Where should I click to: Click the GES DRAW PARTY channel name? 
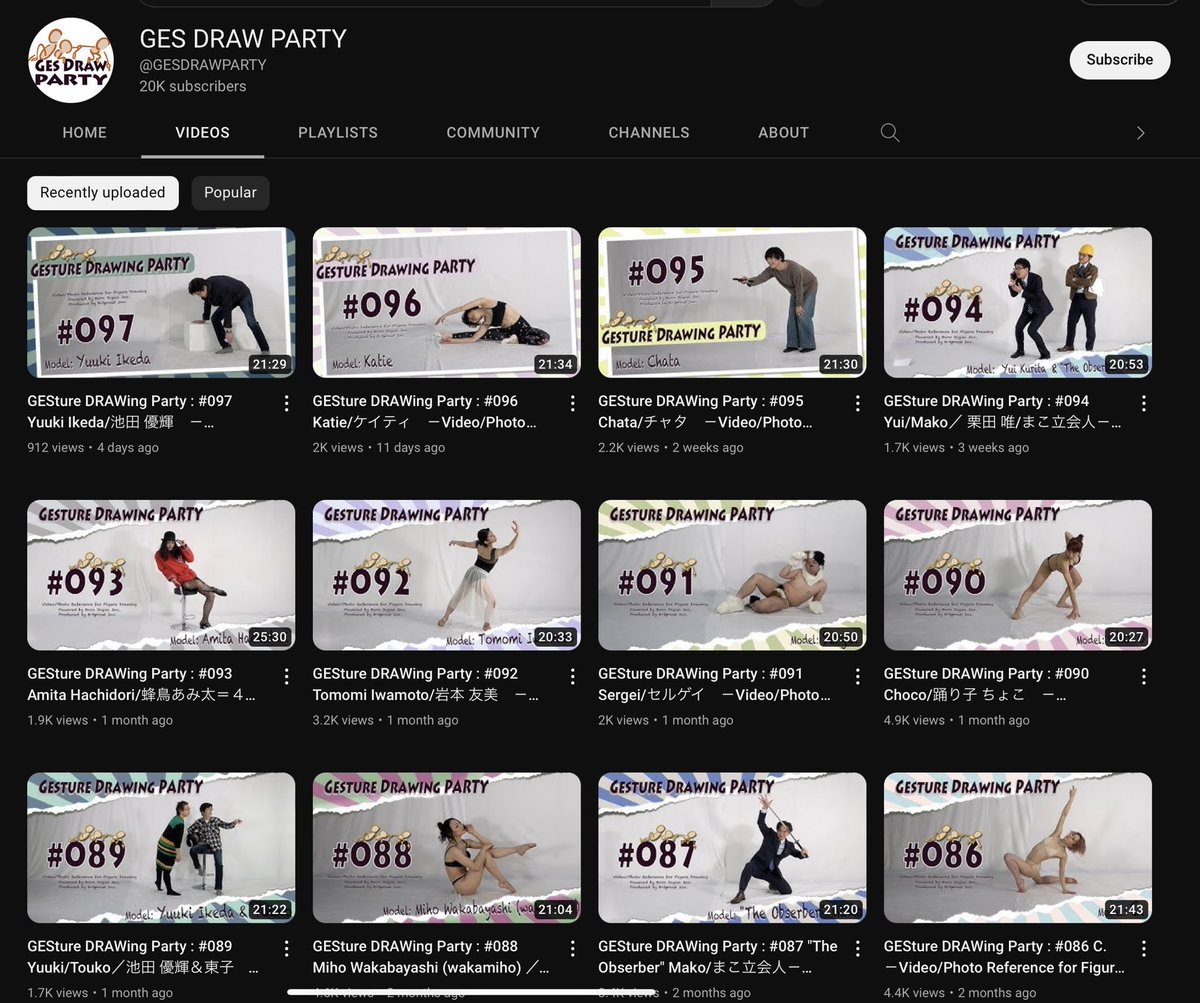(x=243, y=39)
